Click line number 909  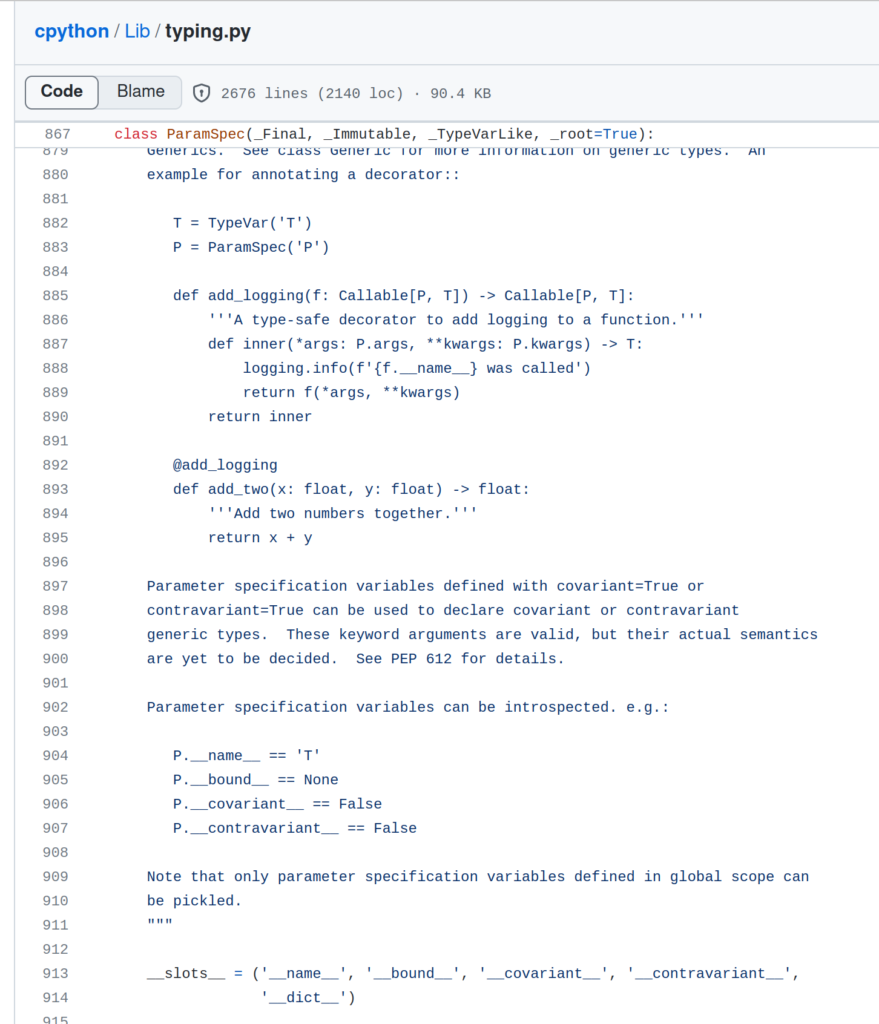pyautogui.click(x=56, y=876)
